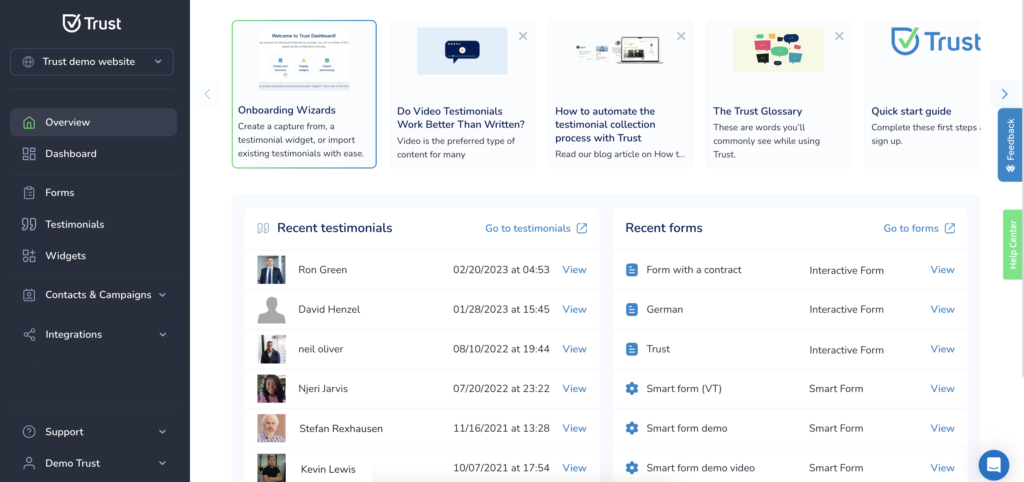Click the Testimonials quote icon in sidebar

click(29, 224)
